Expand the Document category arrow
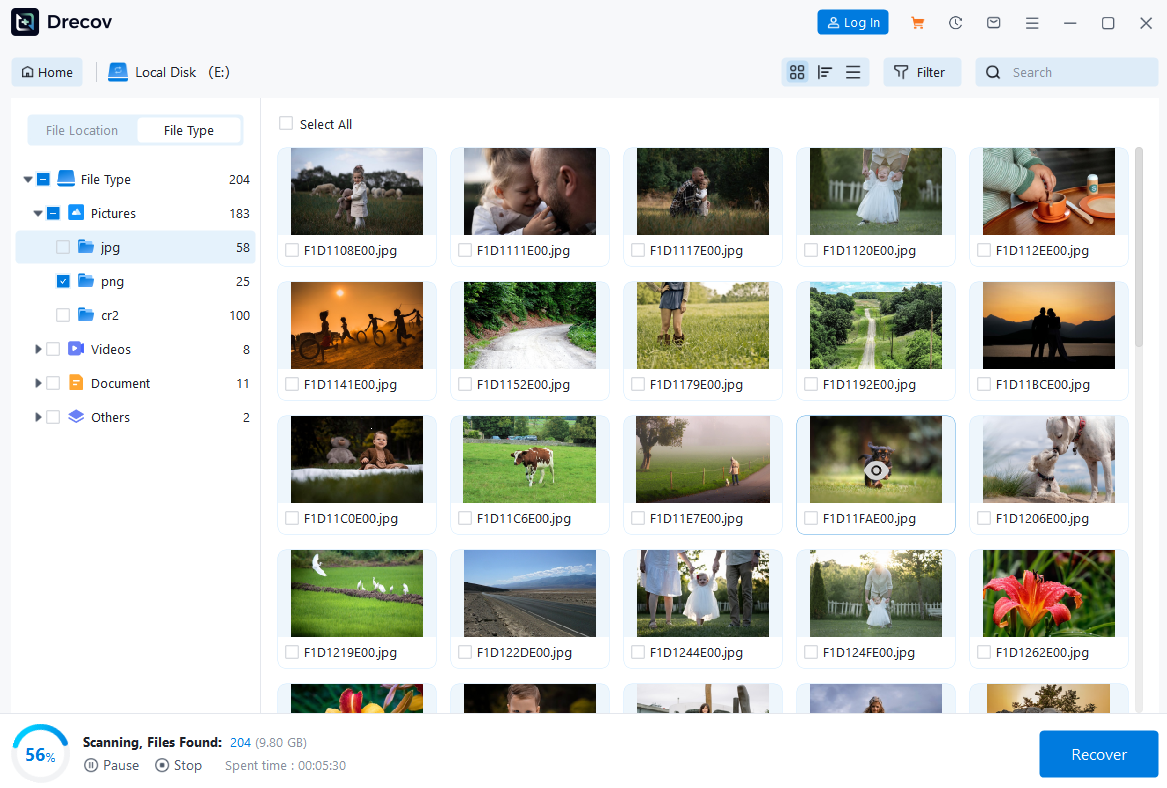The width and height of the screenshot is (1167, 788). tap(39, 384)
